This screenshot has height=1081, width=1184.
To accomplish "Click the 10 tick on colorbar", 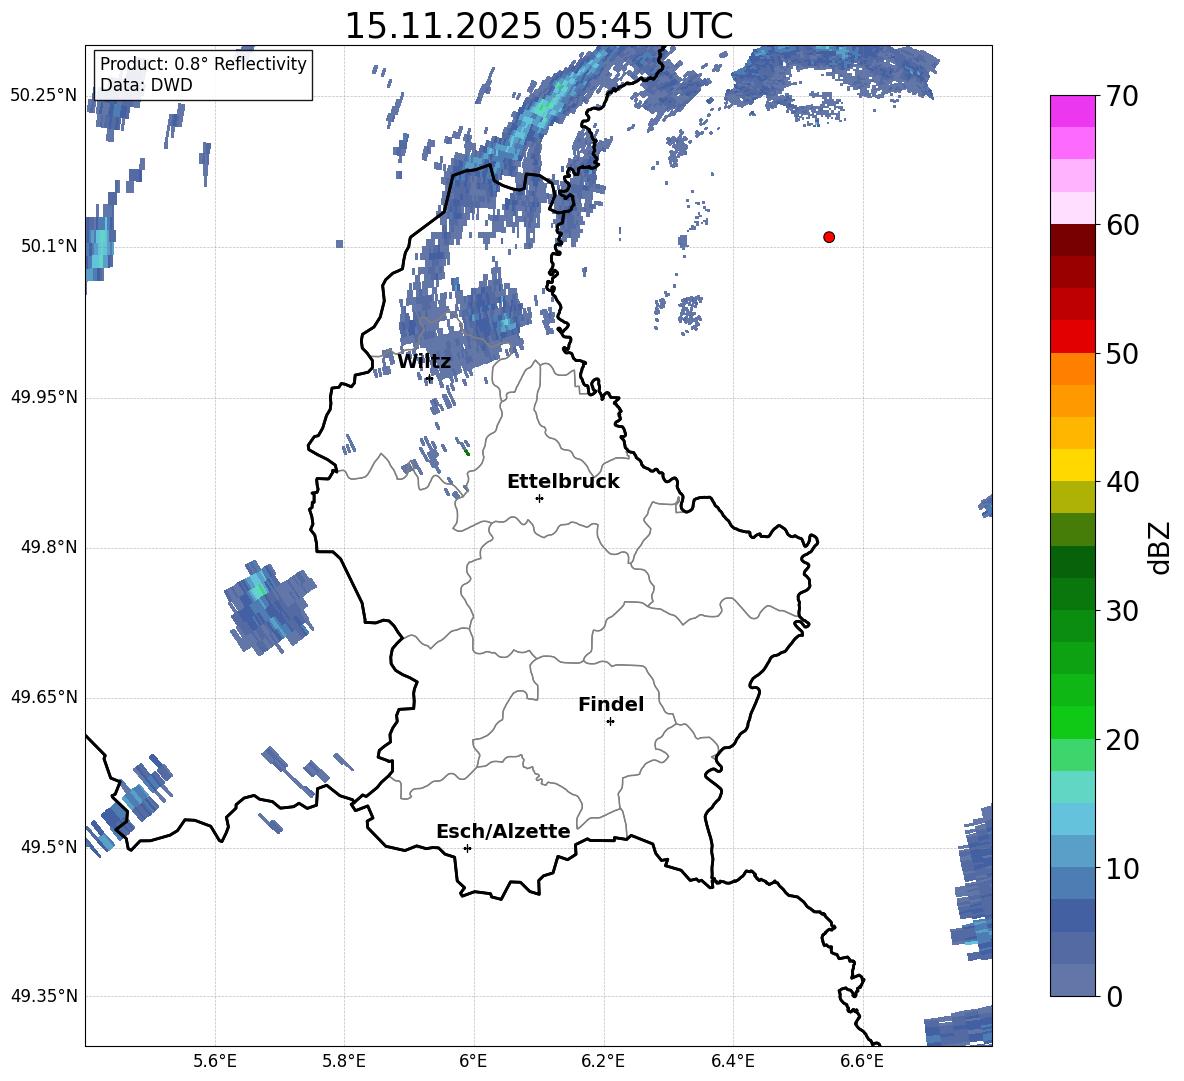I will click(x=1121, y=868).
